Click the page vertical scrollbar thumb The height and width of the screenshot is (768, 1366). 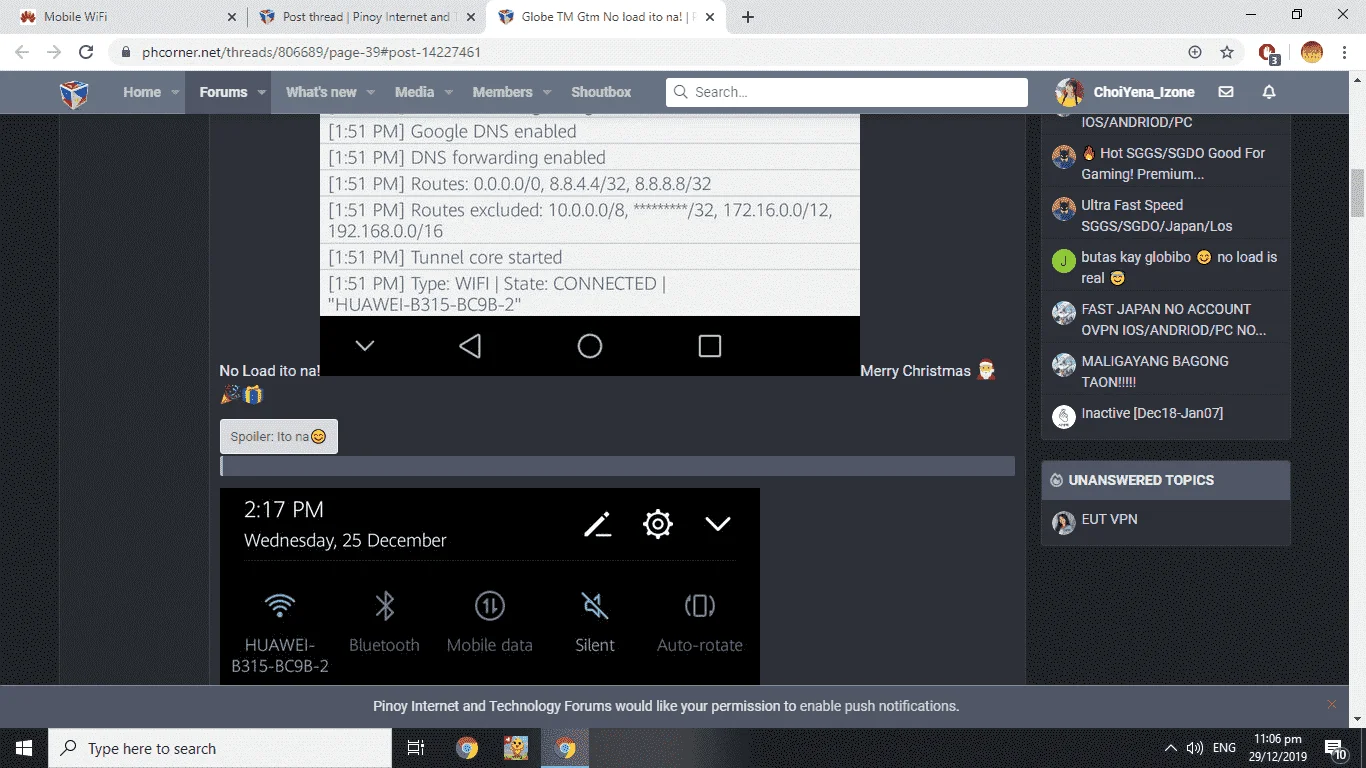click(x=1357, y=193)
